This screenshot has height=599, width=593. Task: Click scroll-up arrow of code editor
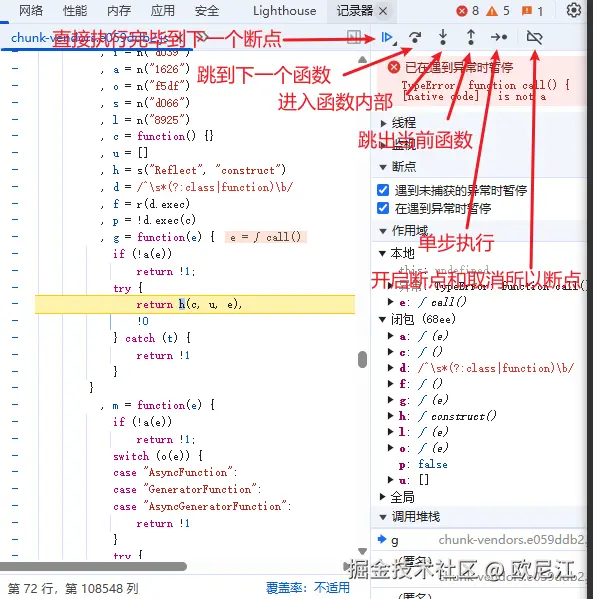click(363, 60)
